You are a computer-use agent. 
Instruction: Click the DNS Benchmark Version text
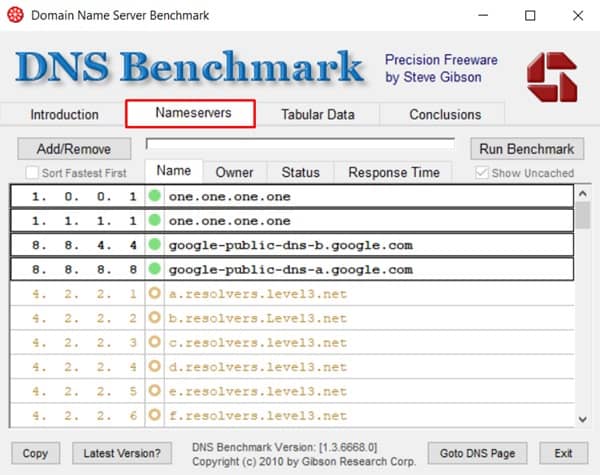tap(284, 447)
